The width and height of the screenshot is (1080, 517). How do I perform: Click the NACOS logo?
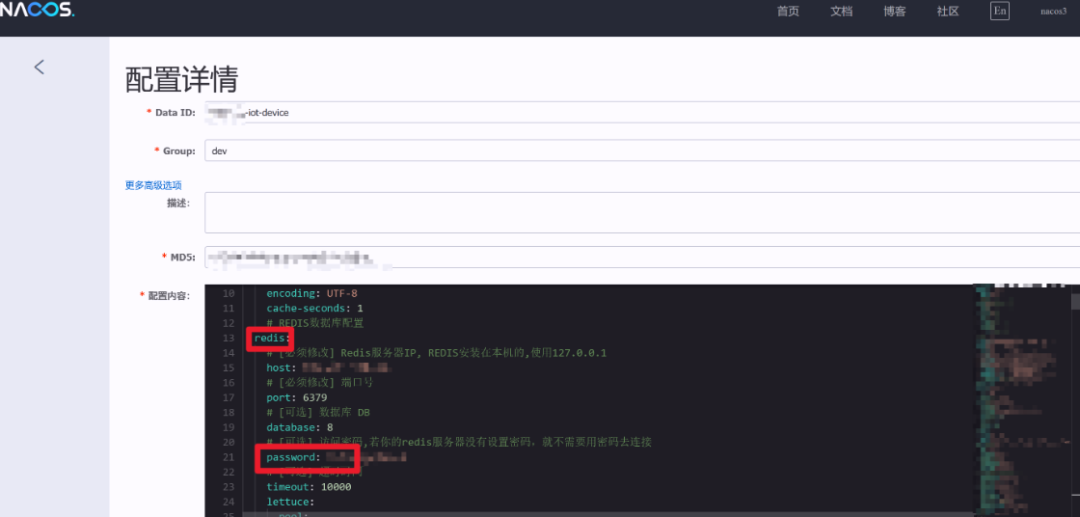click(37, 10)
